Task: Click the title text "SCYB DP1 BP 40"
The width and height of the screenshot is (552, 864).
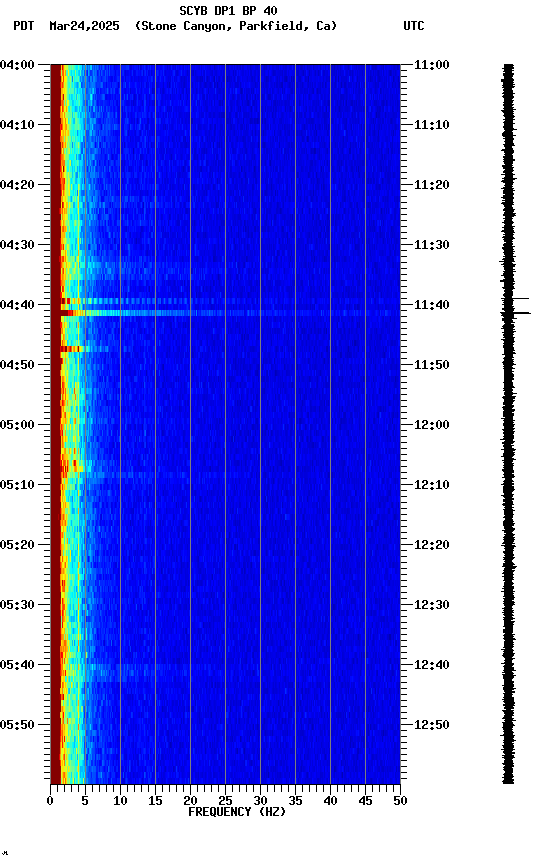Action: coord(228,10)
